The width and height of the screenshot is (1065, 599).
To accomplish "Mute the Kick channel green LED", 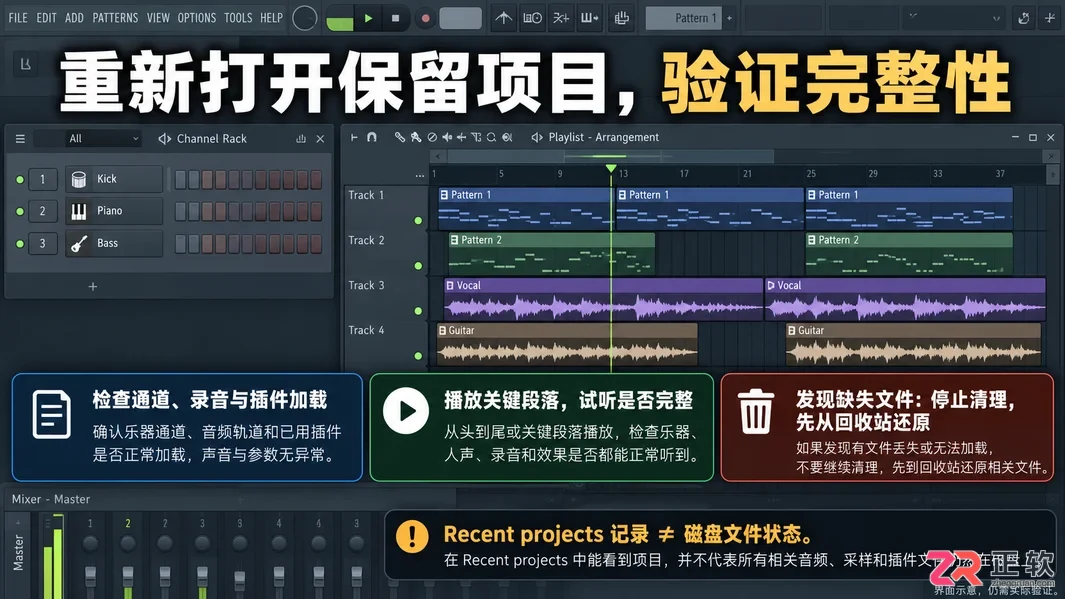I will [20, 179].
